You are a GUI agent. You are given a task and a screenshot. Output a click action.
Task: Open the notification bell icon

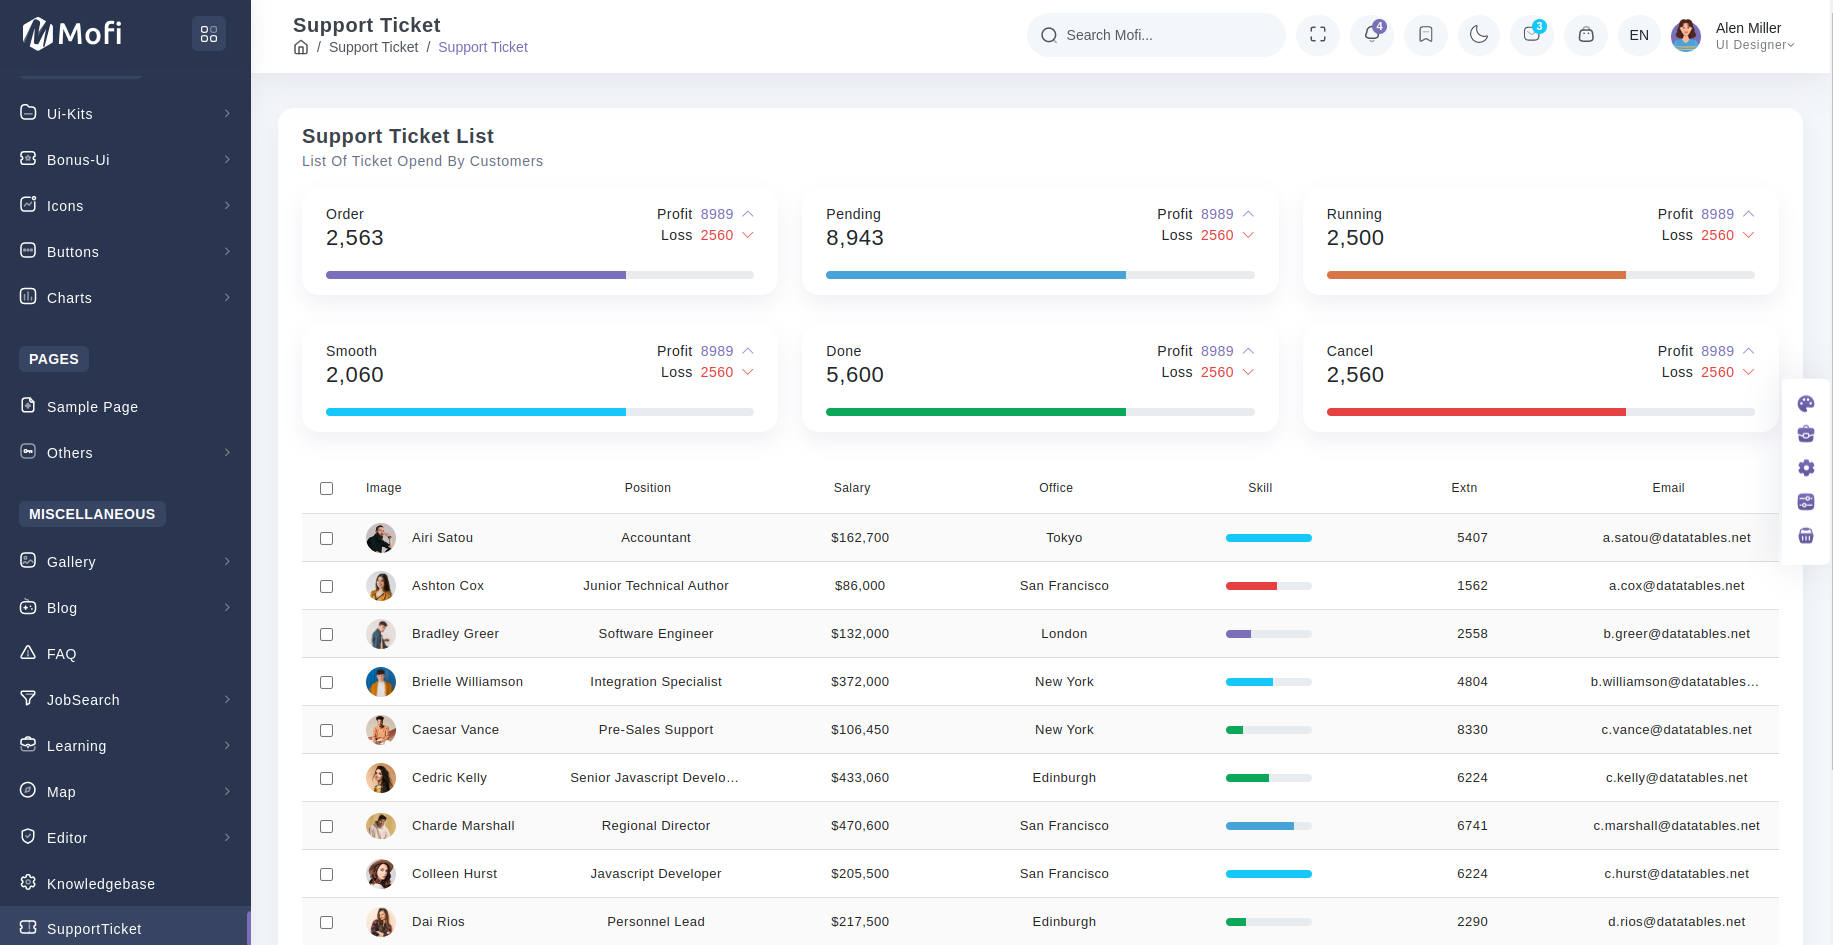click(x=1371, y=35)
